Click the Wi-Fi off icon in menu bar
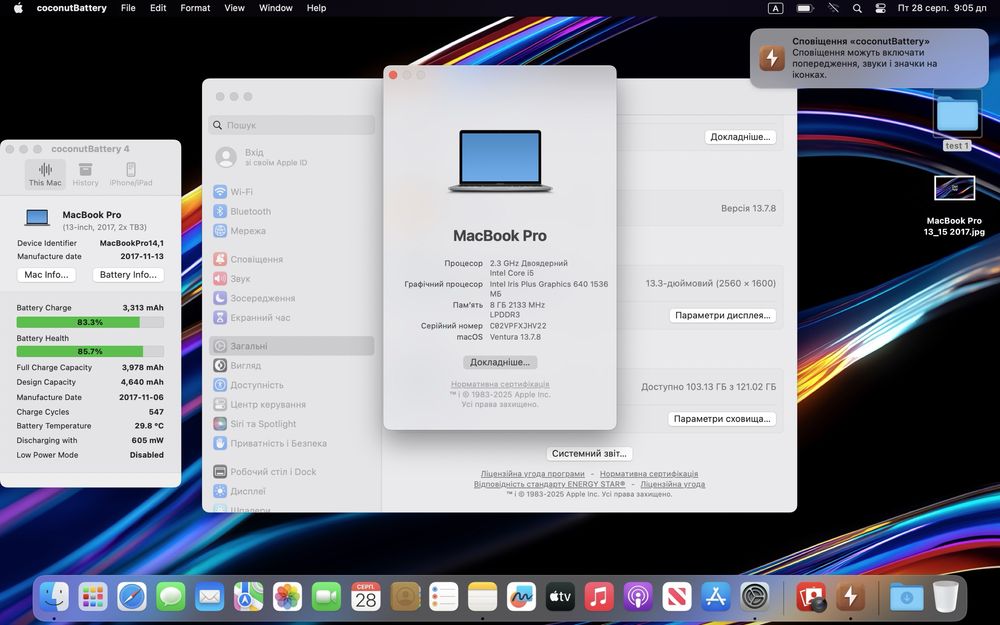This screenshot has width=1000, height=625. [833, 8]
